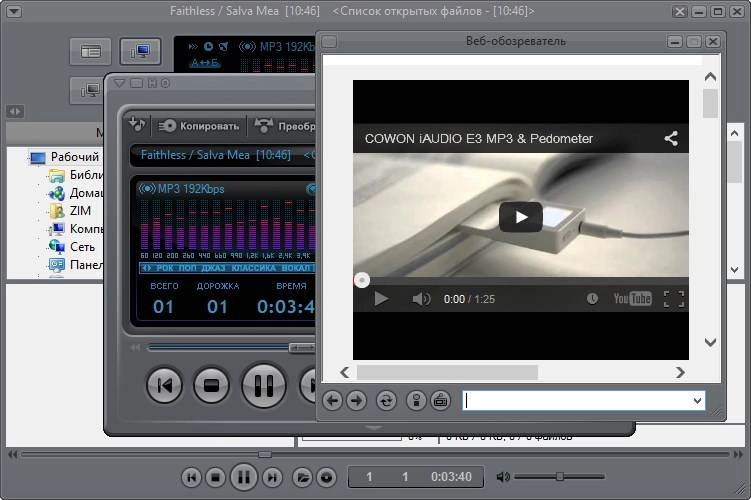Open the browser address dropdown arrow
This screenshot has width=751, height=500.
(697, 401)
